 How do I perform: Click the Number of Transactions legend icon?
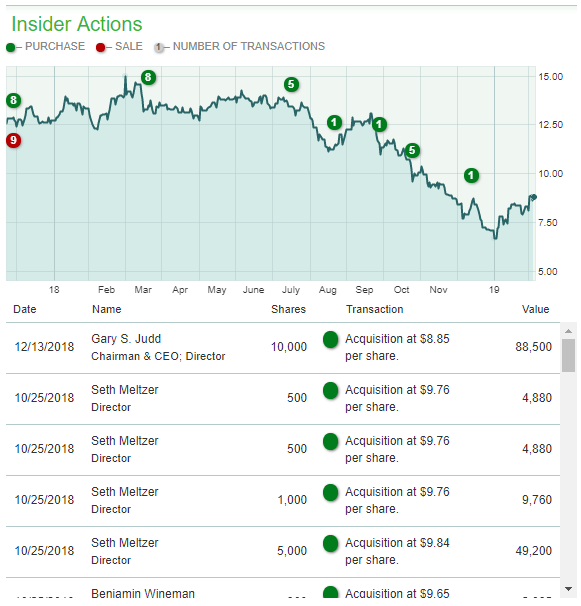[x=158, y=48]
